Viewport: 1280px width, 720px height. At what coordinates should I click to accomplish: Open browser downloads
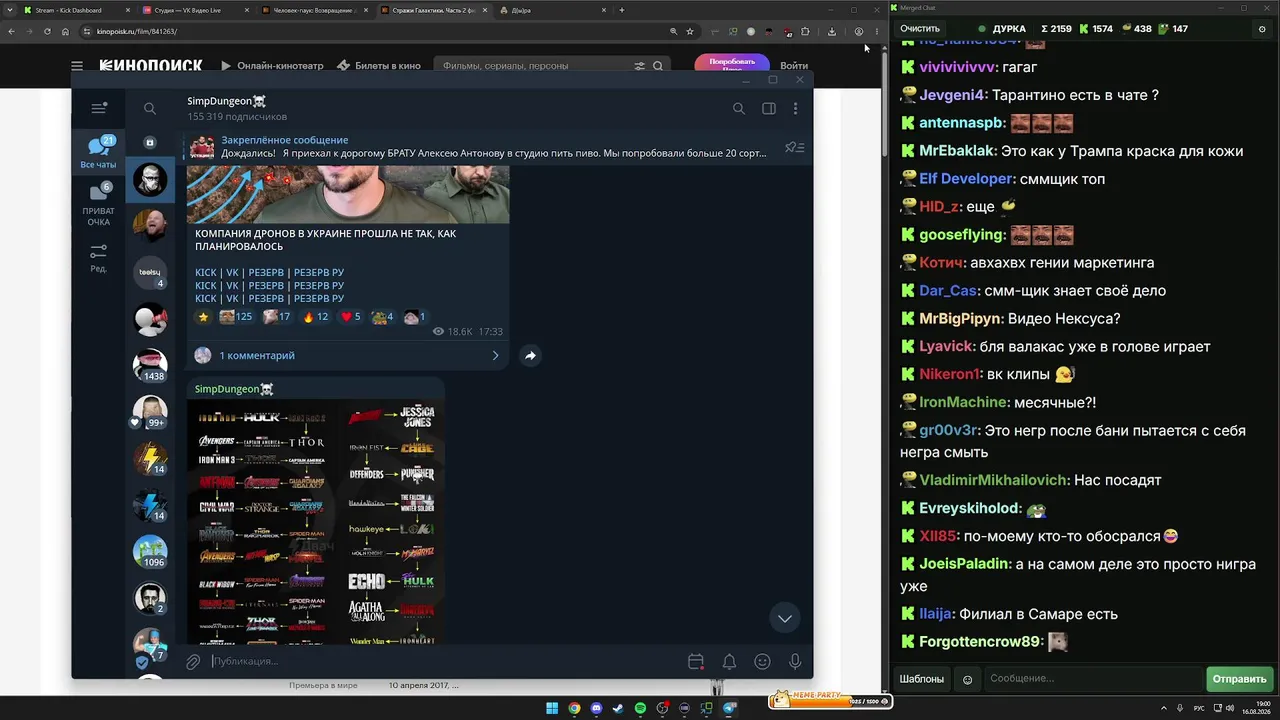click(831, 31)
